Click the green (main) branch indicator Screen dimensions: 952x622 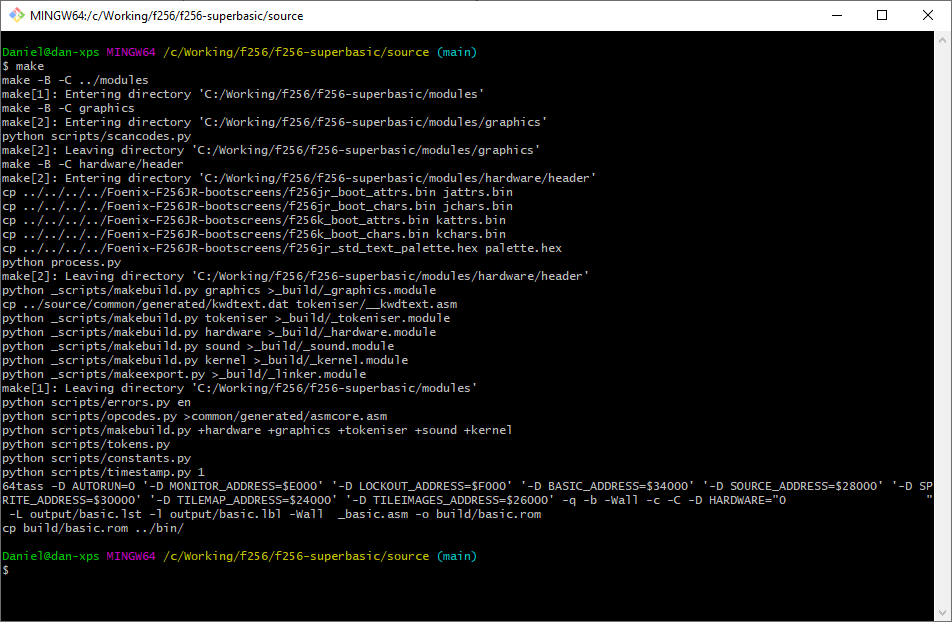pos(457,556)
